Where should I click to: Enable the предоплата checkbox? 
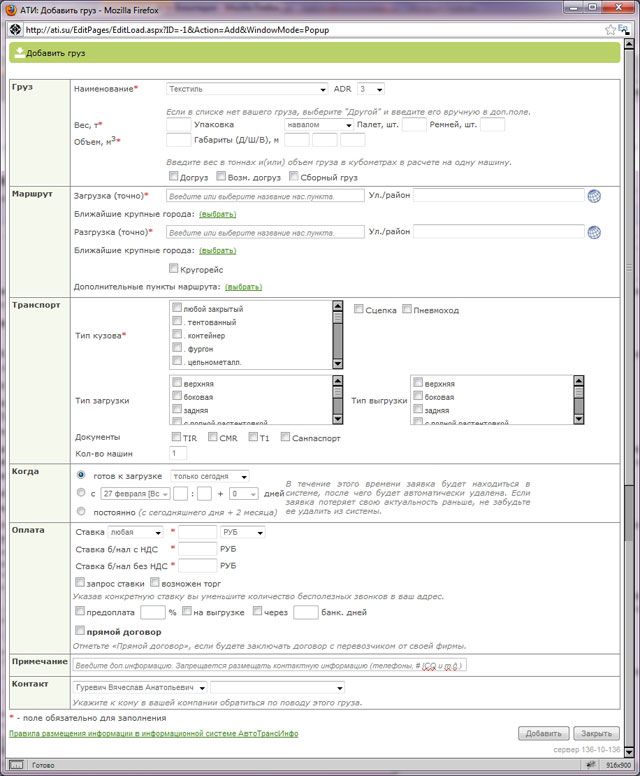80,611
